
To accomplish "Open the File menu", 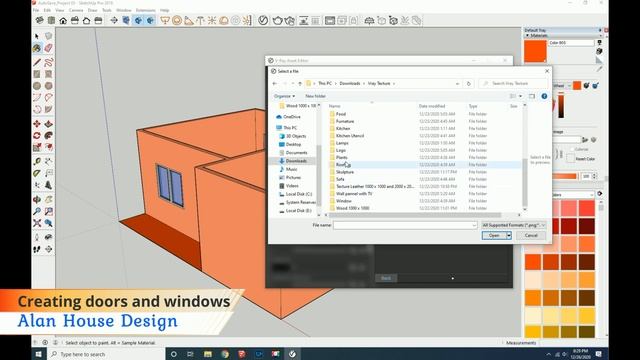I will (36, 10).
